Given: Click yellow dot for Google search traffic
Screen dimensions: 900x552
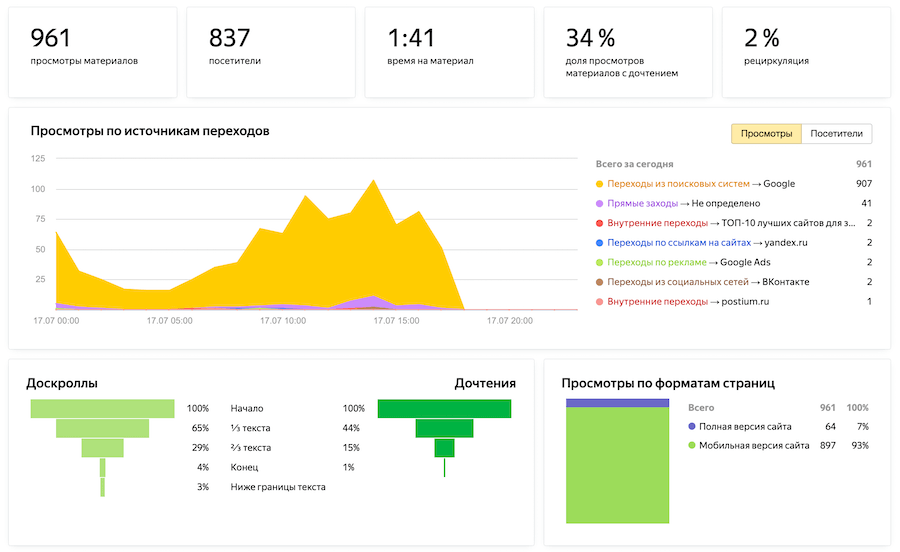Looking at the screenshot, I should [x=599, y=184].
